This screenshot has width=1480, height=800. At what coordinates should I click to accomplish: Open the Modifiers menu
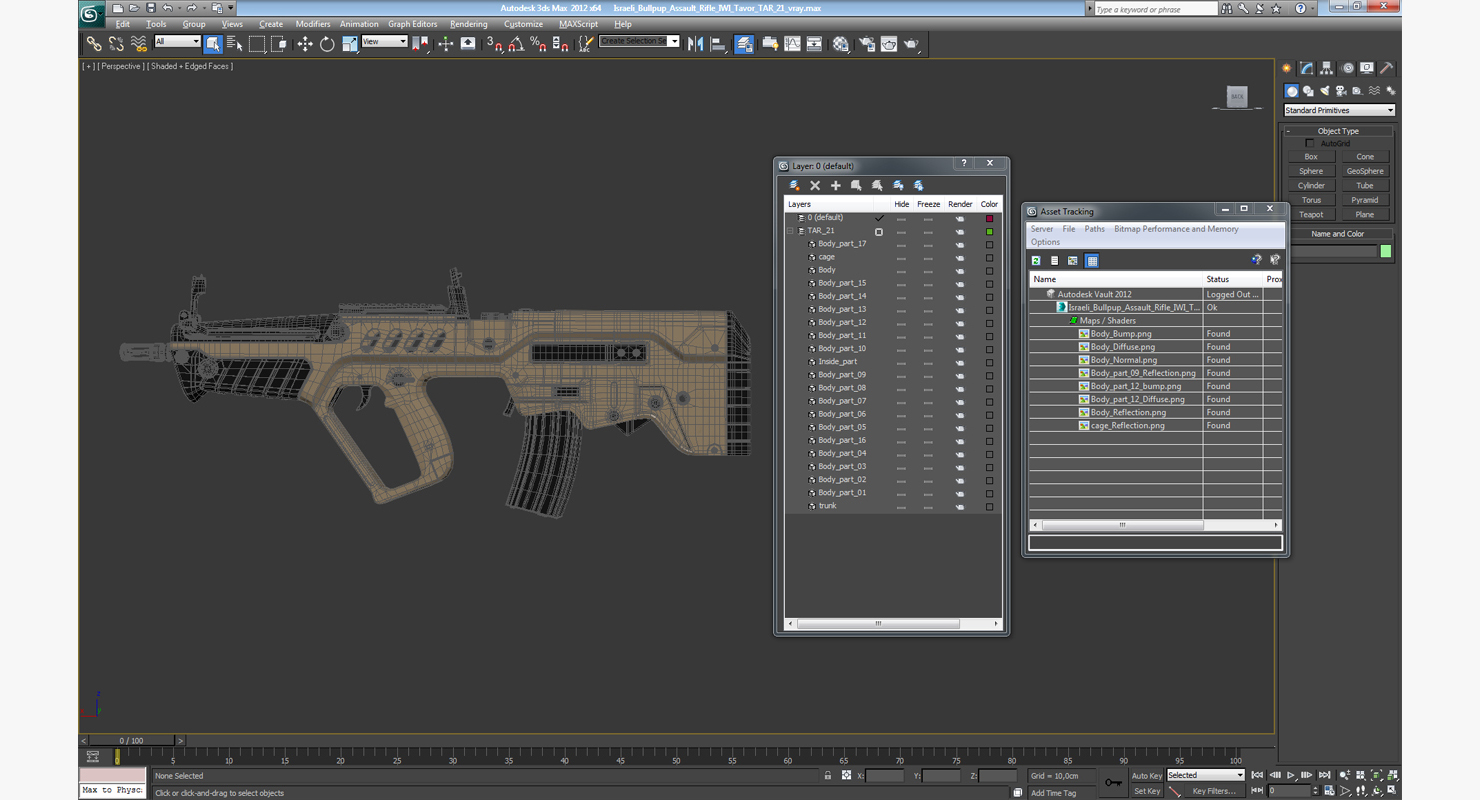313,24
